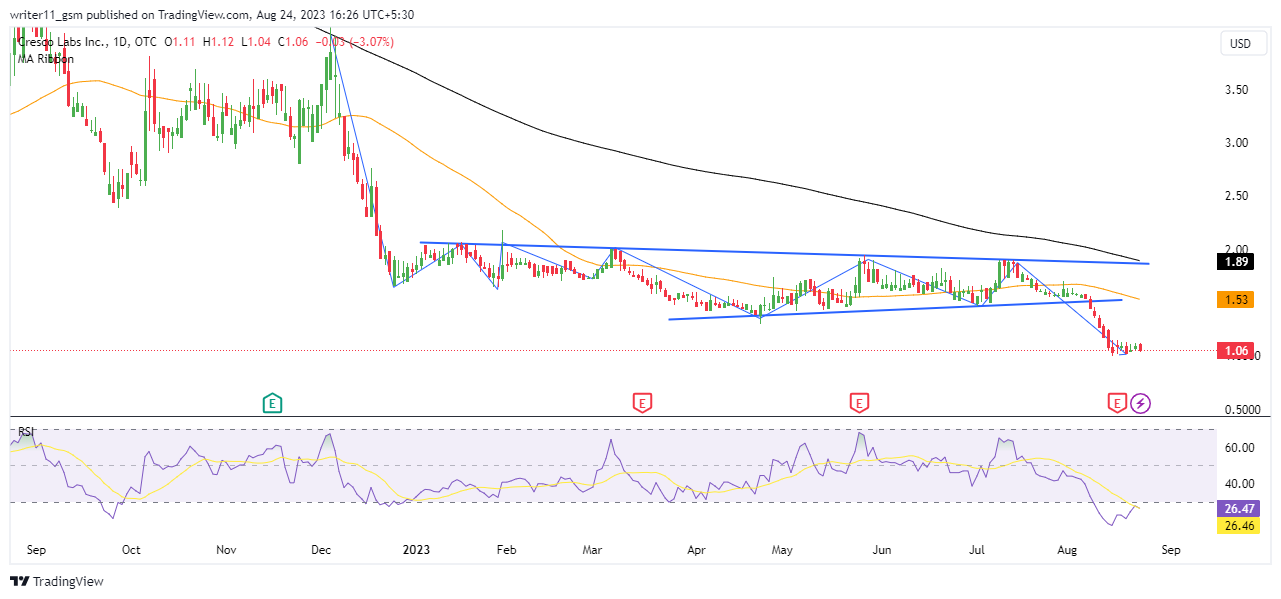1281x599 pixels.
Task: Click the Nov label on time axis
Action: (x=226, y=550)
